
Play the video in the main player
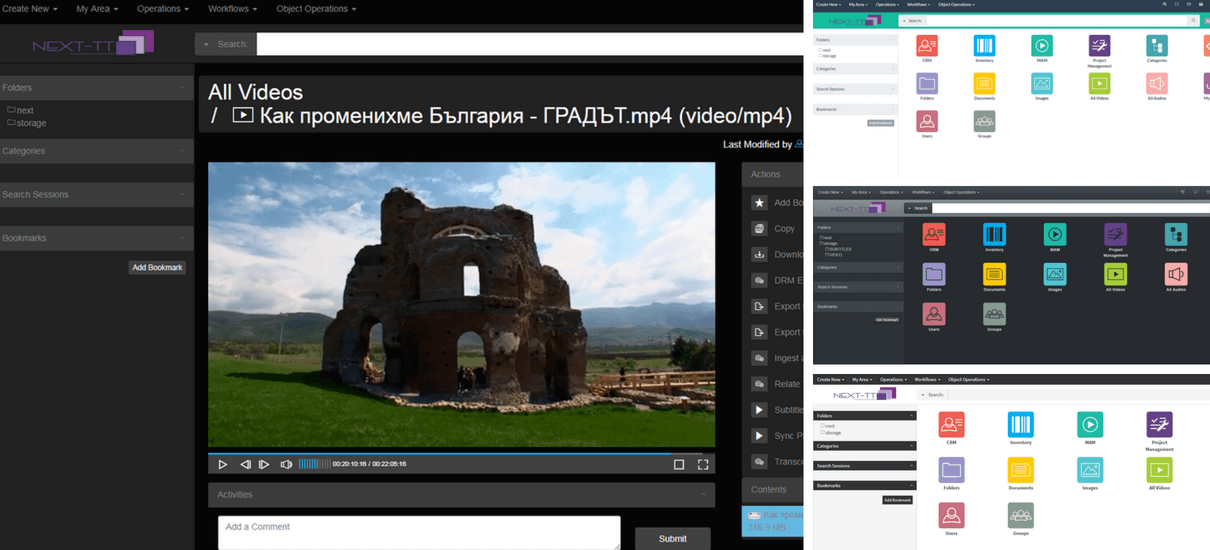223,464
